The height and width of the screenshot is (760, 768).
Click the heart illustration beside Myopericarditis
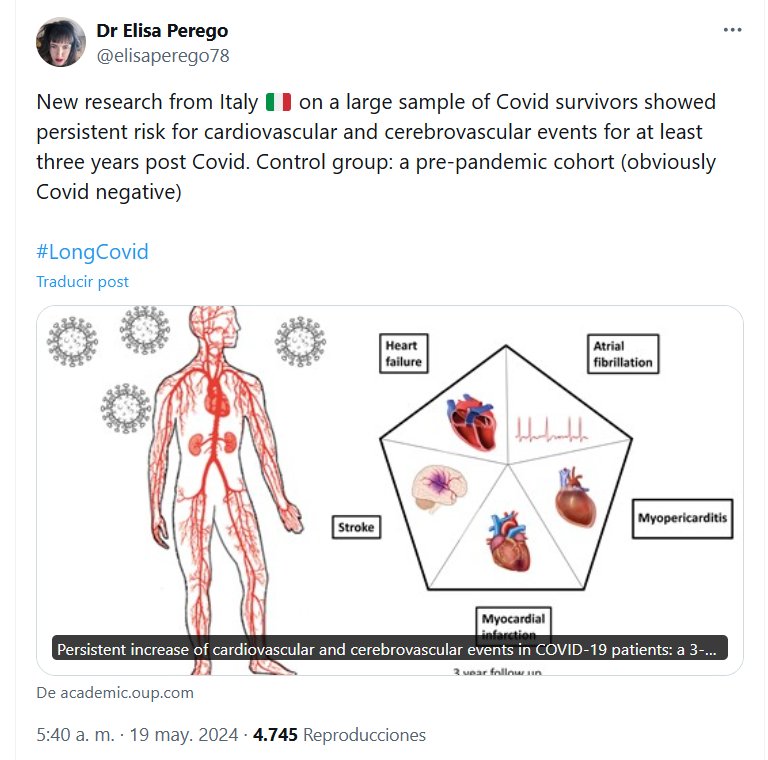[576, 498]
